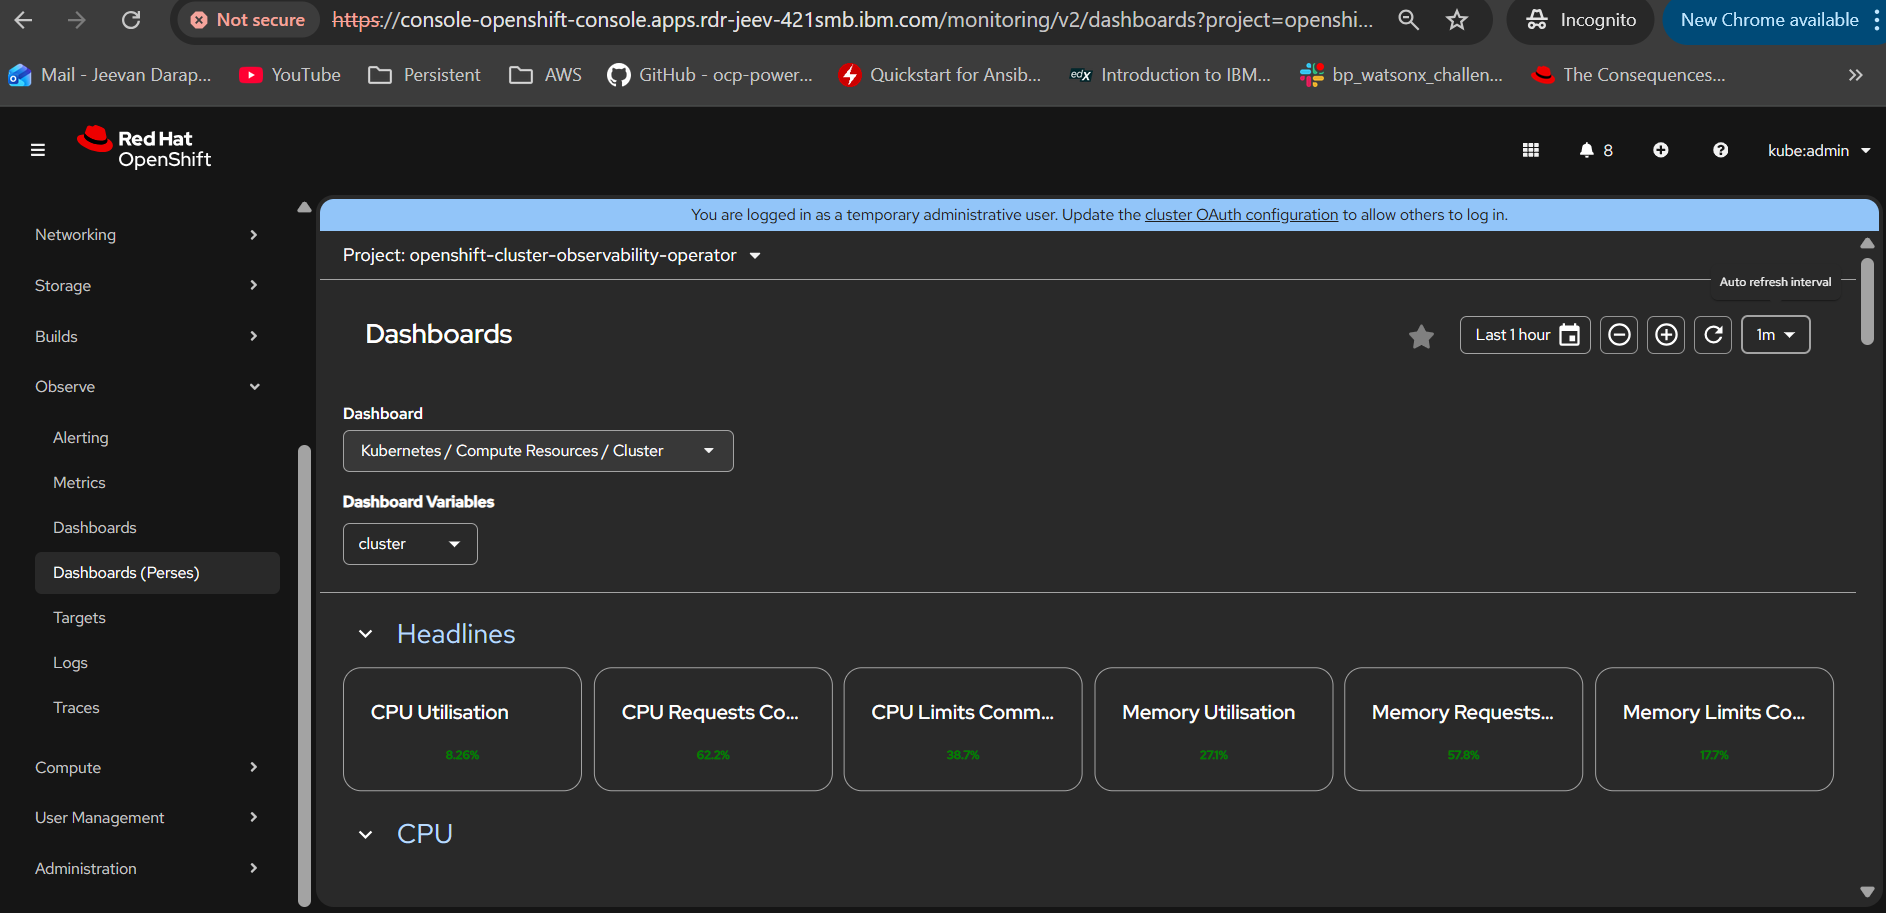Open the Metrics navigation item
Viewport: 1886px width, 913px height.
pyautogui.click(x=79, y=483)
